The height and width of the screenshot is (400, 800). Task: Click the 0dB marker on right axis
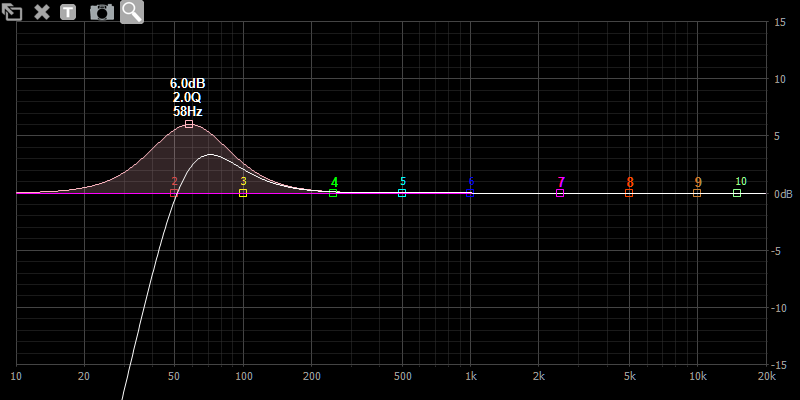[784, 194]
